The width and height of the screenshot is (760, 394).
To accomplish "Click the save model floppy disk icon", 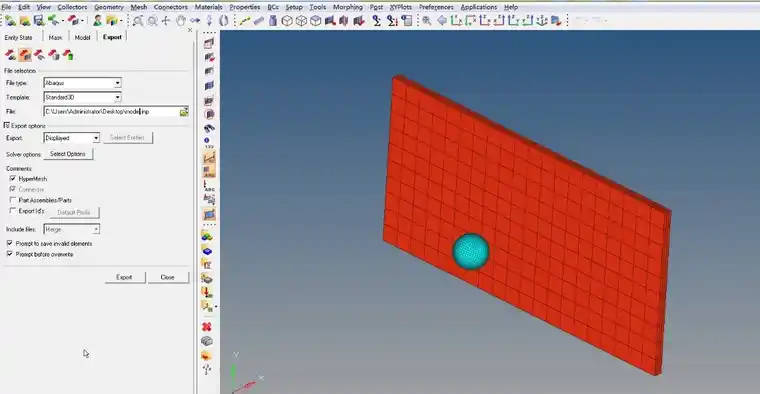I will pos(39,21).
